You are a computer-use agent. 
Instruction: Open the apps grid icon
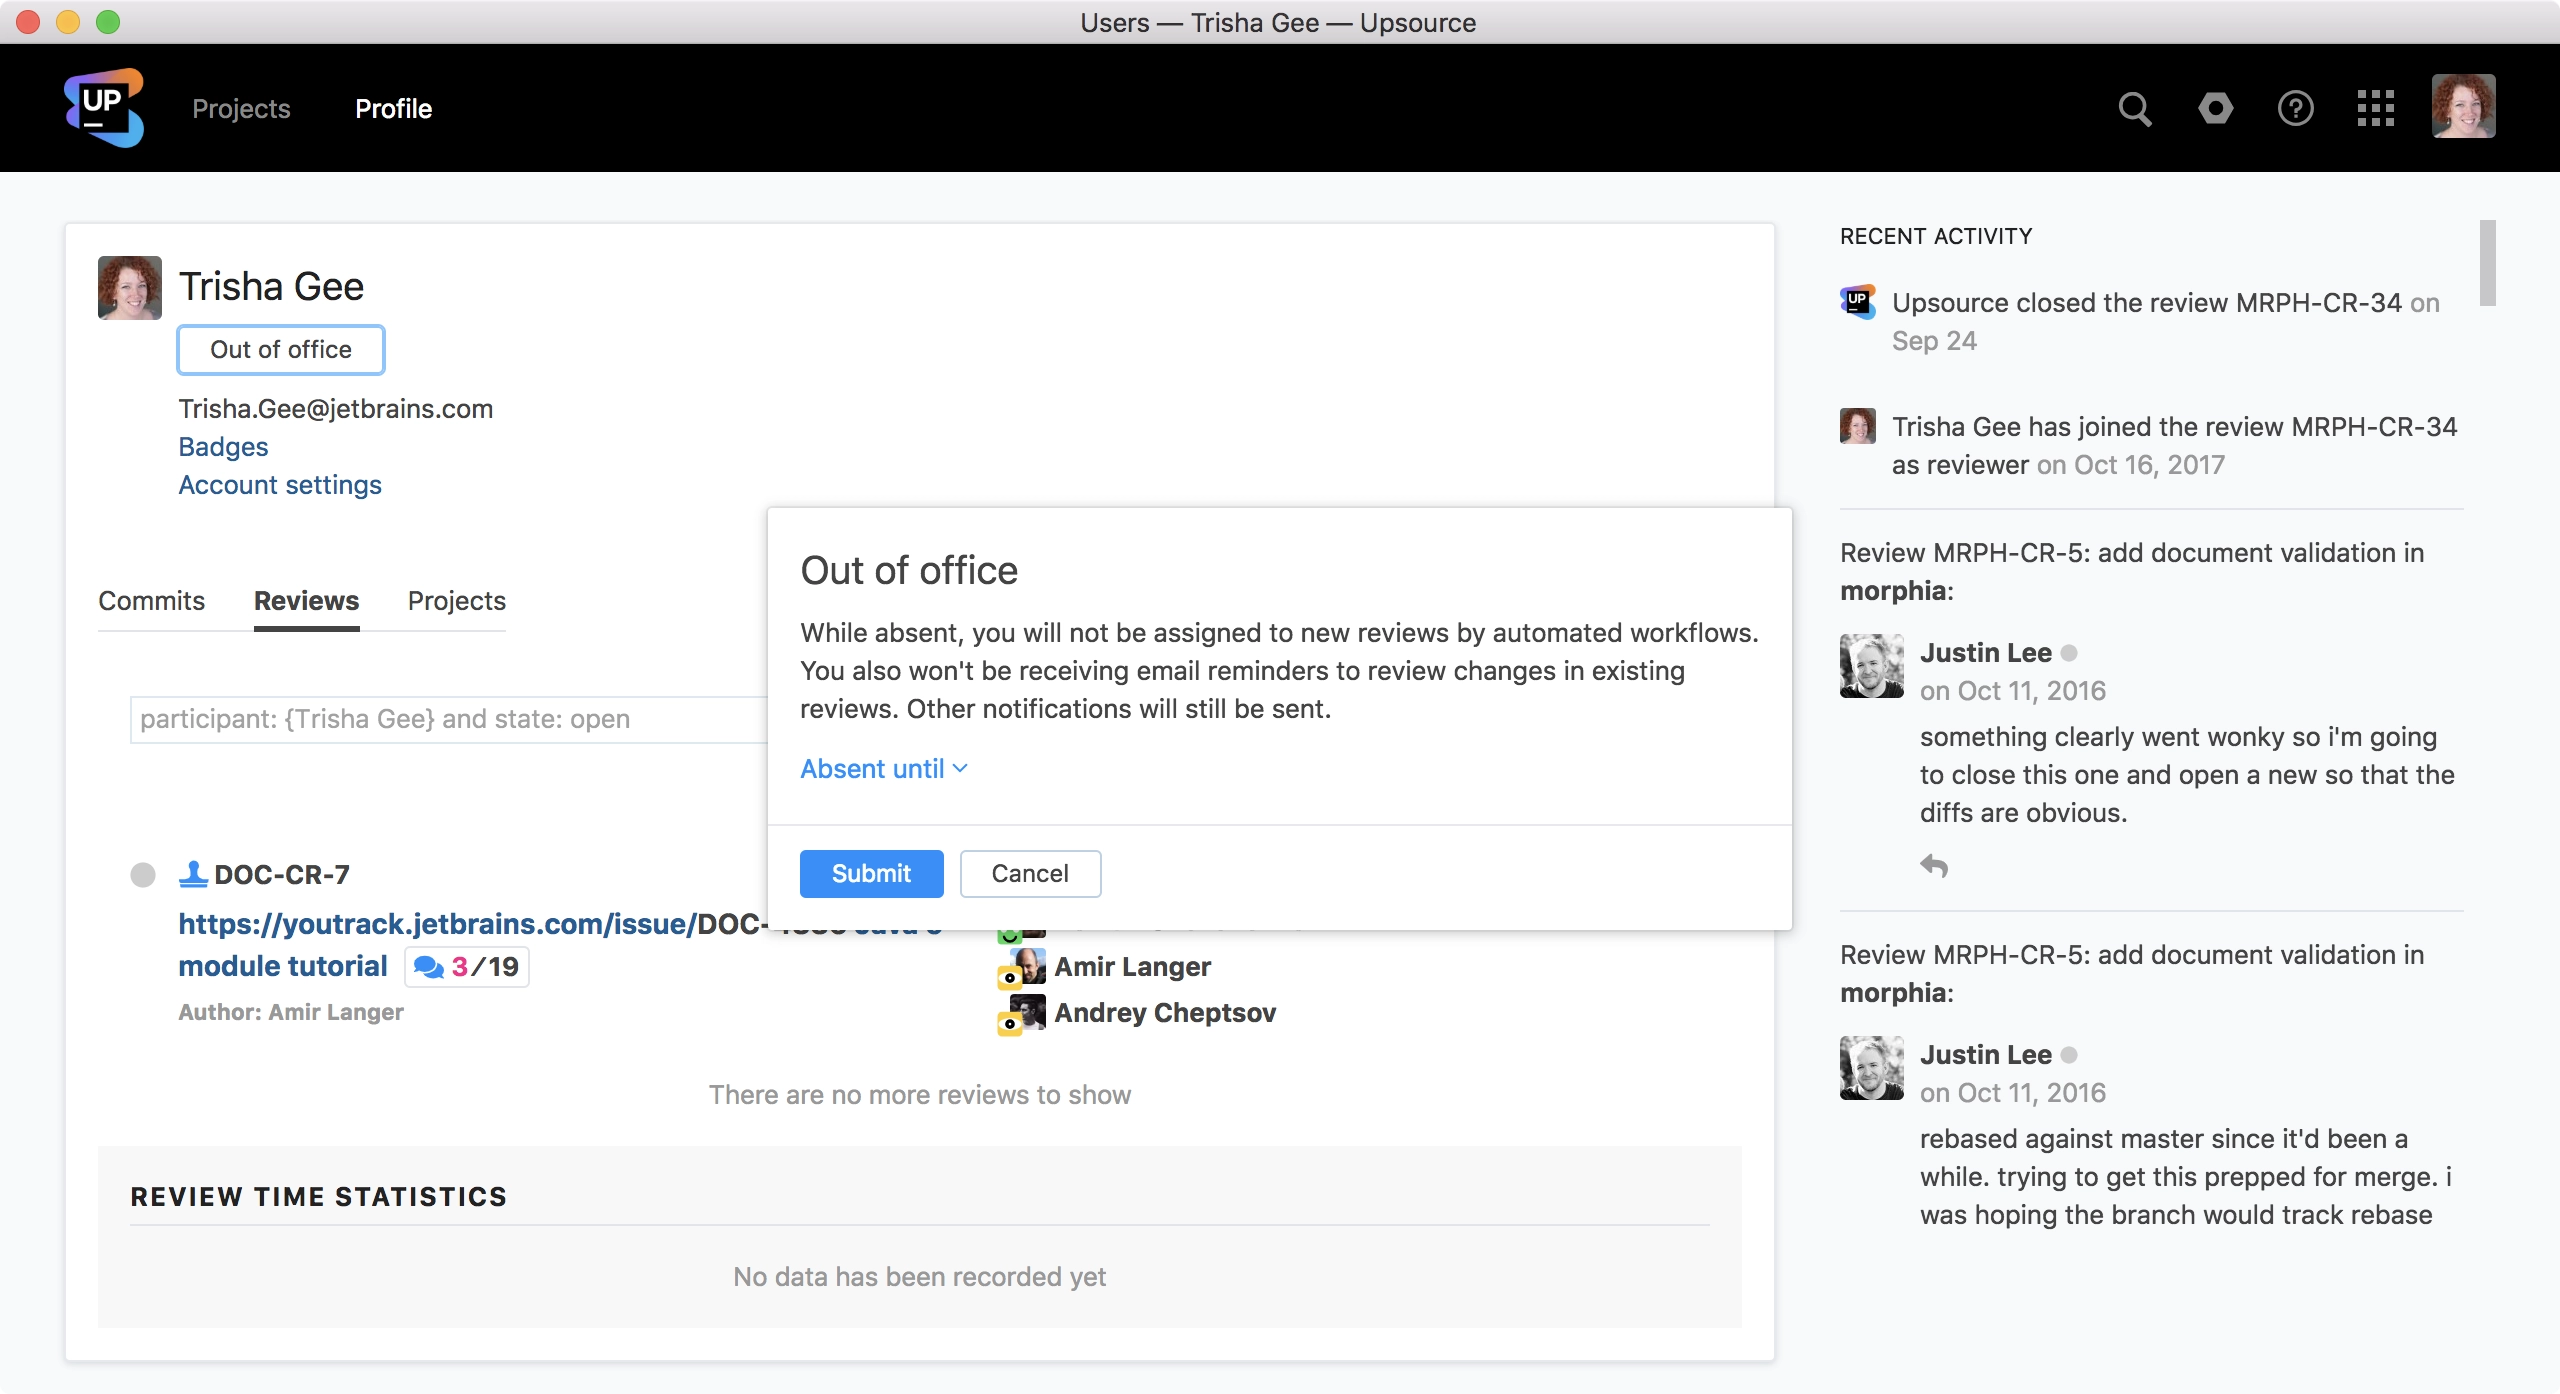pyautogui.click(x=2376, y=108)
